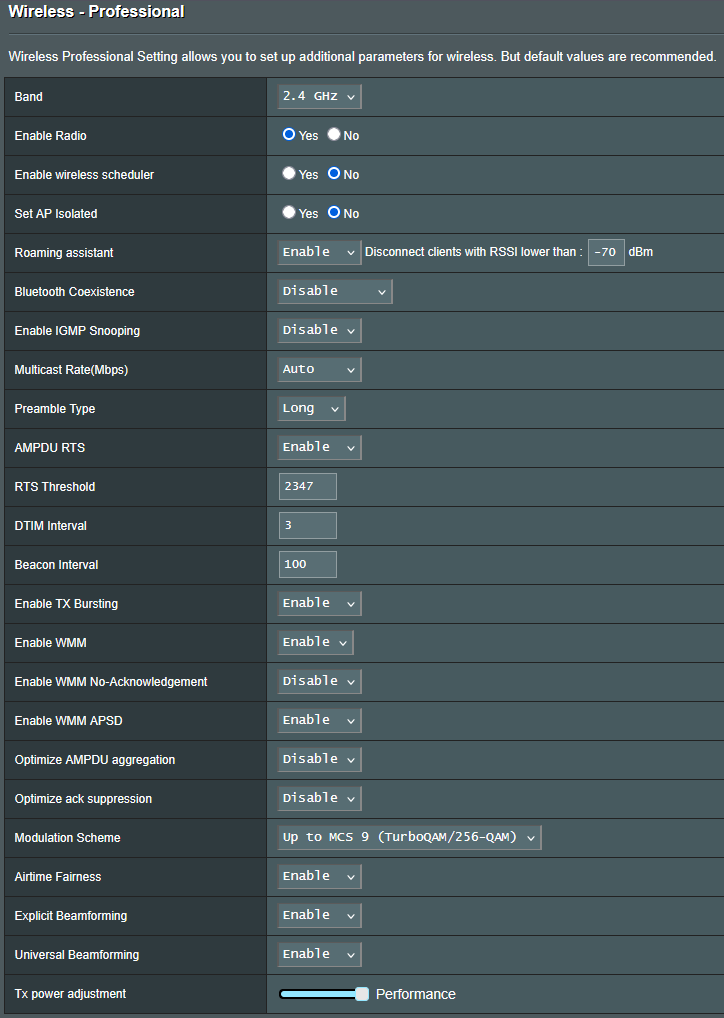Click the Beacon Interval label
724x1018 pixels.
point(56,565)
